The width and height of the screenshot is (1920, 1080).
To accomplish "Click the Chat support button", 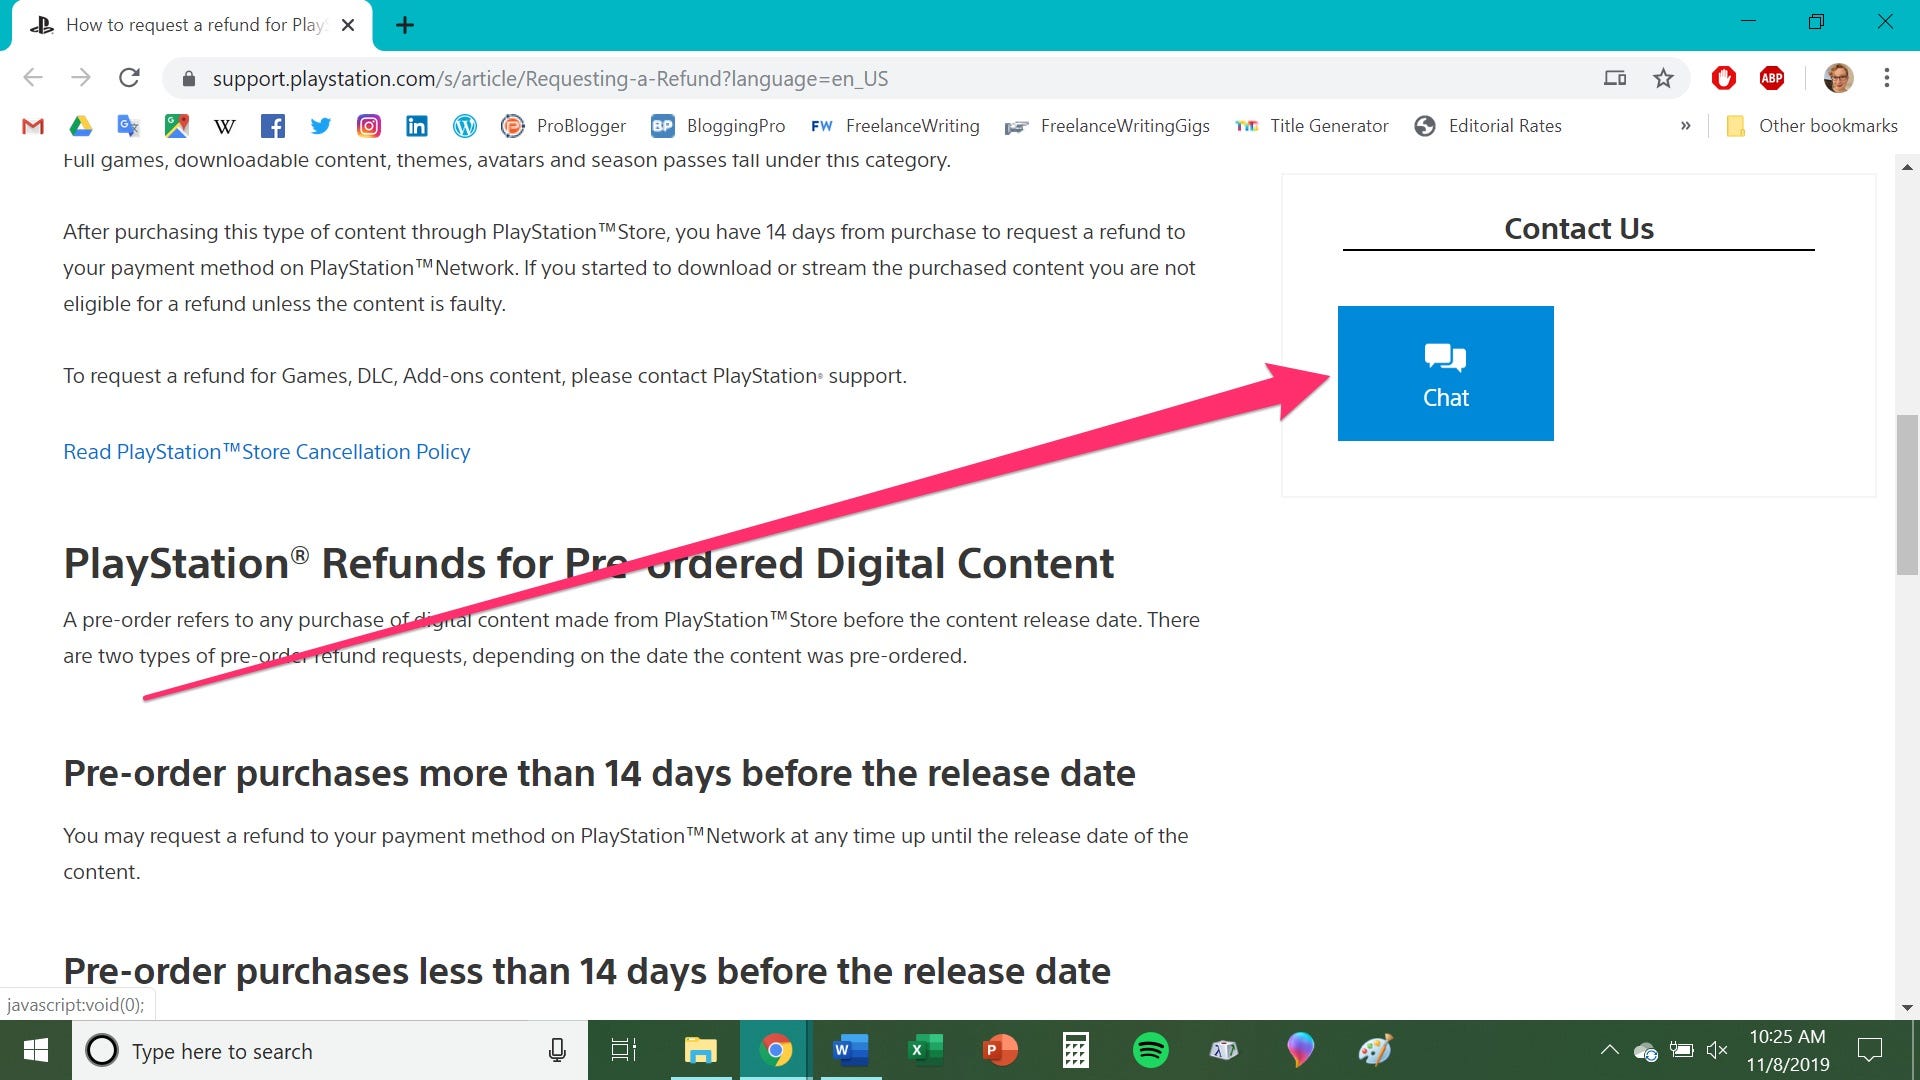I will tap(1447, 373).
